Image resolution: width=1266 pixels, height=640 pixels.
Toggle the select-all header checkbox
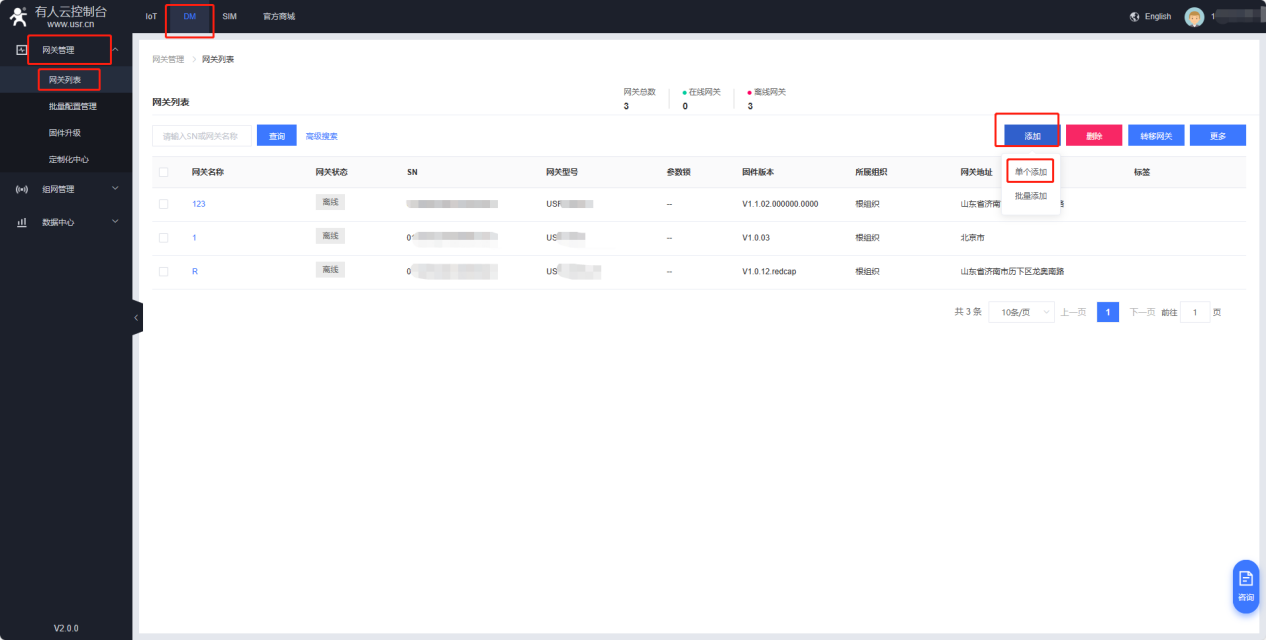(x=164, y=172)
